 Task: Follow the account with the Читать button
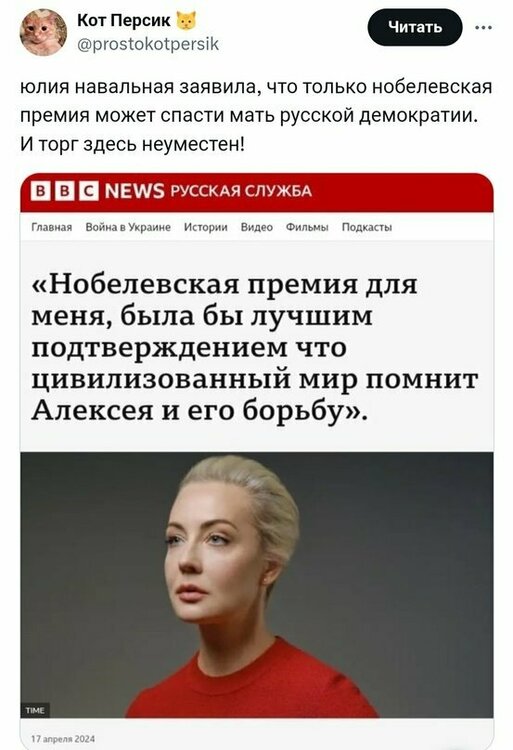coord(415,27)
